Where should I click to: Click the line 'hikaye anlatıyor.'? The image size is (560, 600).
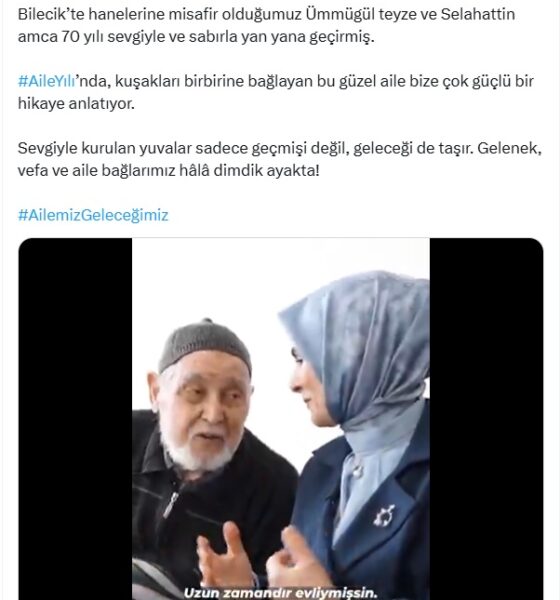[x=76, y=104]
